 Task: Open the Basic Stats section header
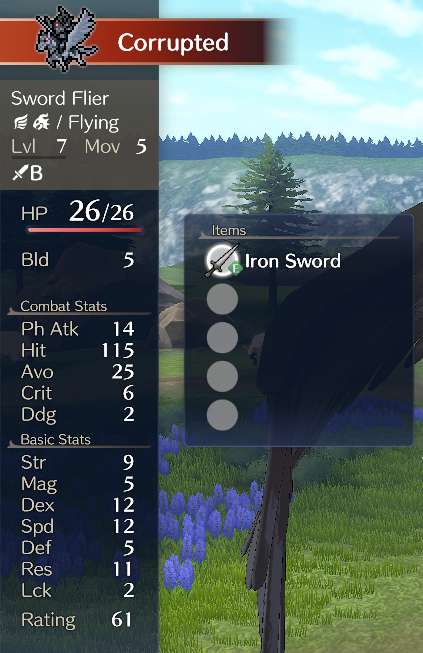pyautogui.click(x=55, y=439)
